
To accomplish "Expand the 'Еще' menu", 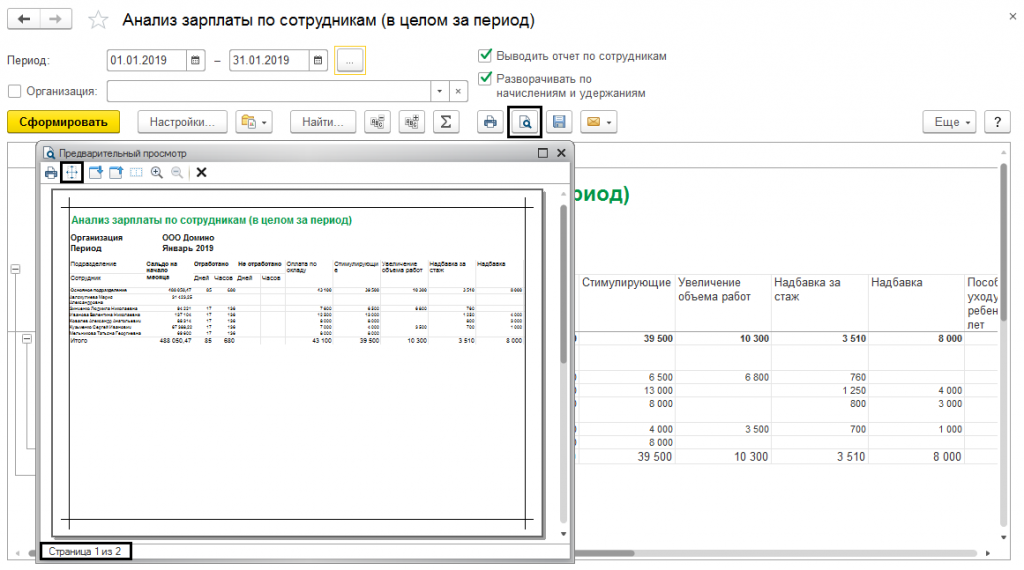I will point(952,122).
